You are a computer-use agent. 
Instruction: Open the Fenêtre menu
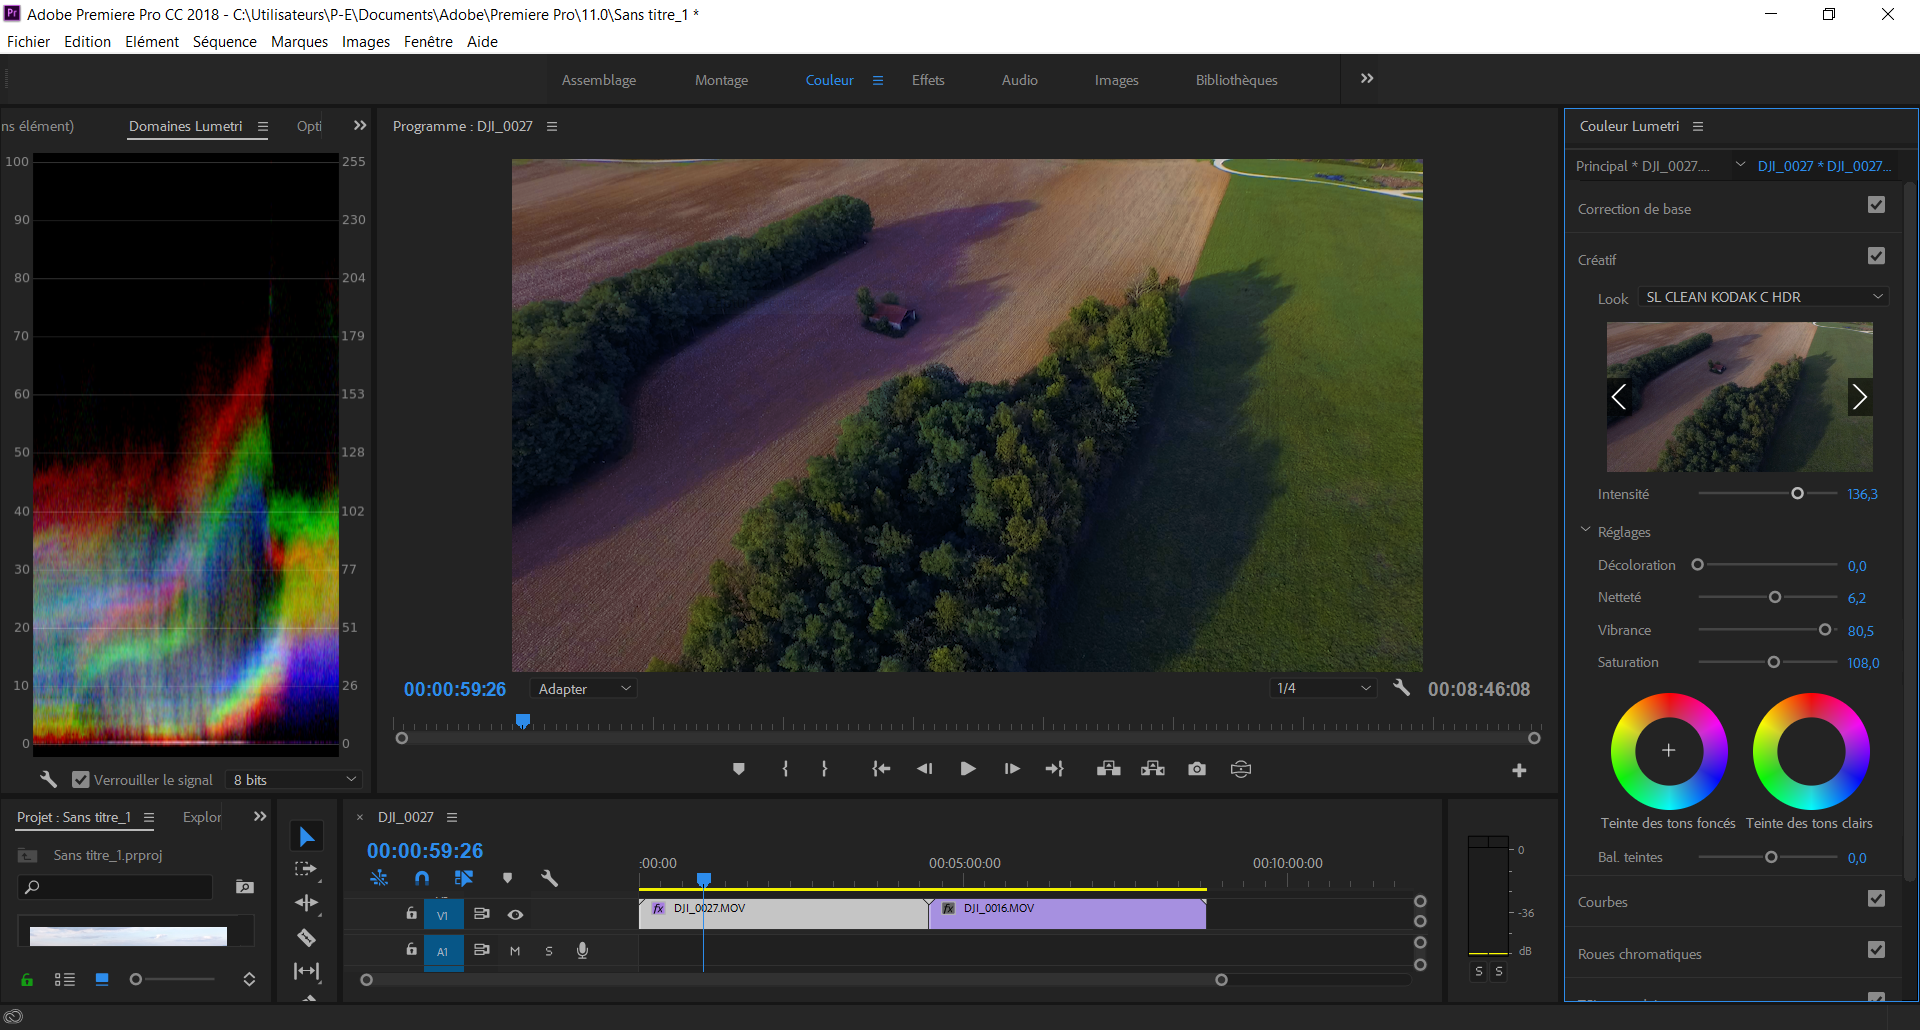click(428, 41)
